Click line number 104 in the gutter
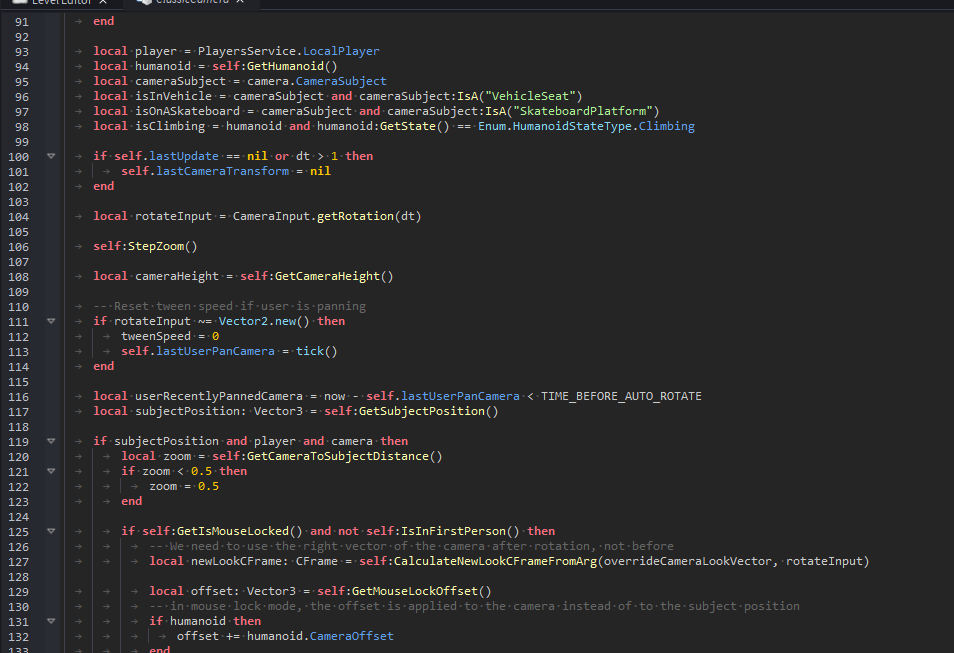This screenshot has height=653, width=954. point(18,217)
